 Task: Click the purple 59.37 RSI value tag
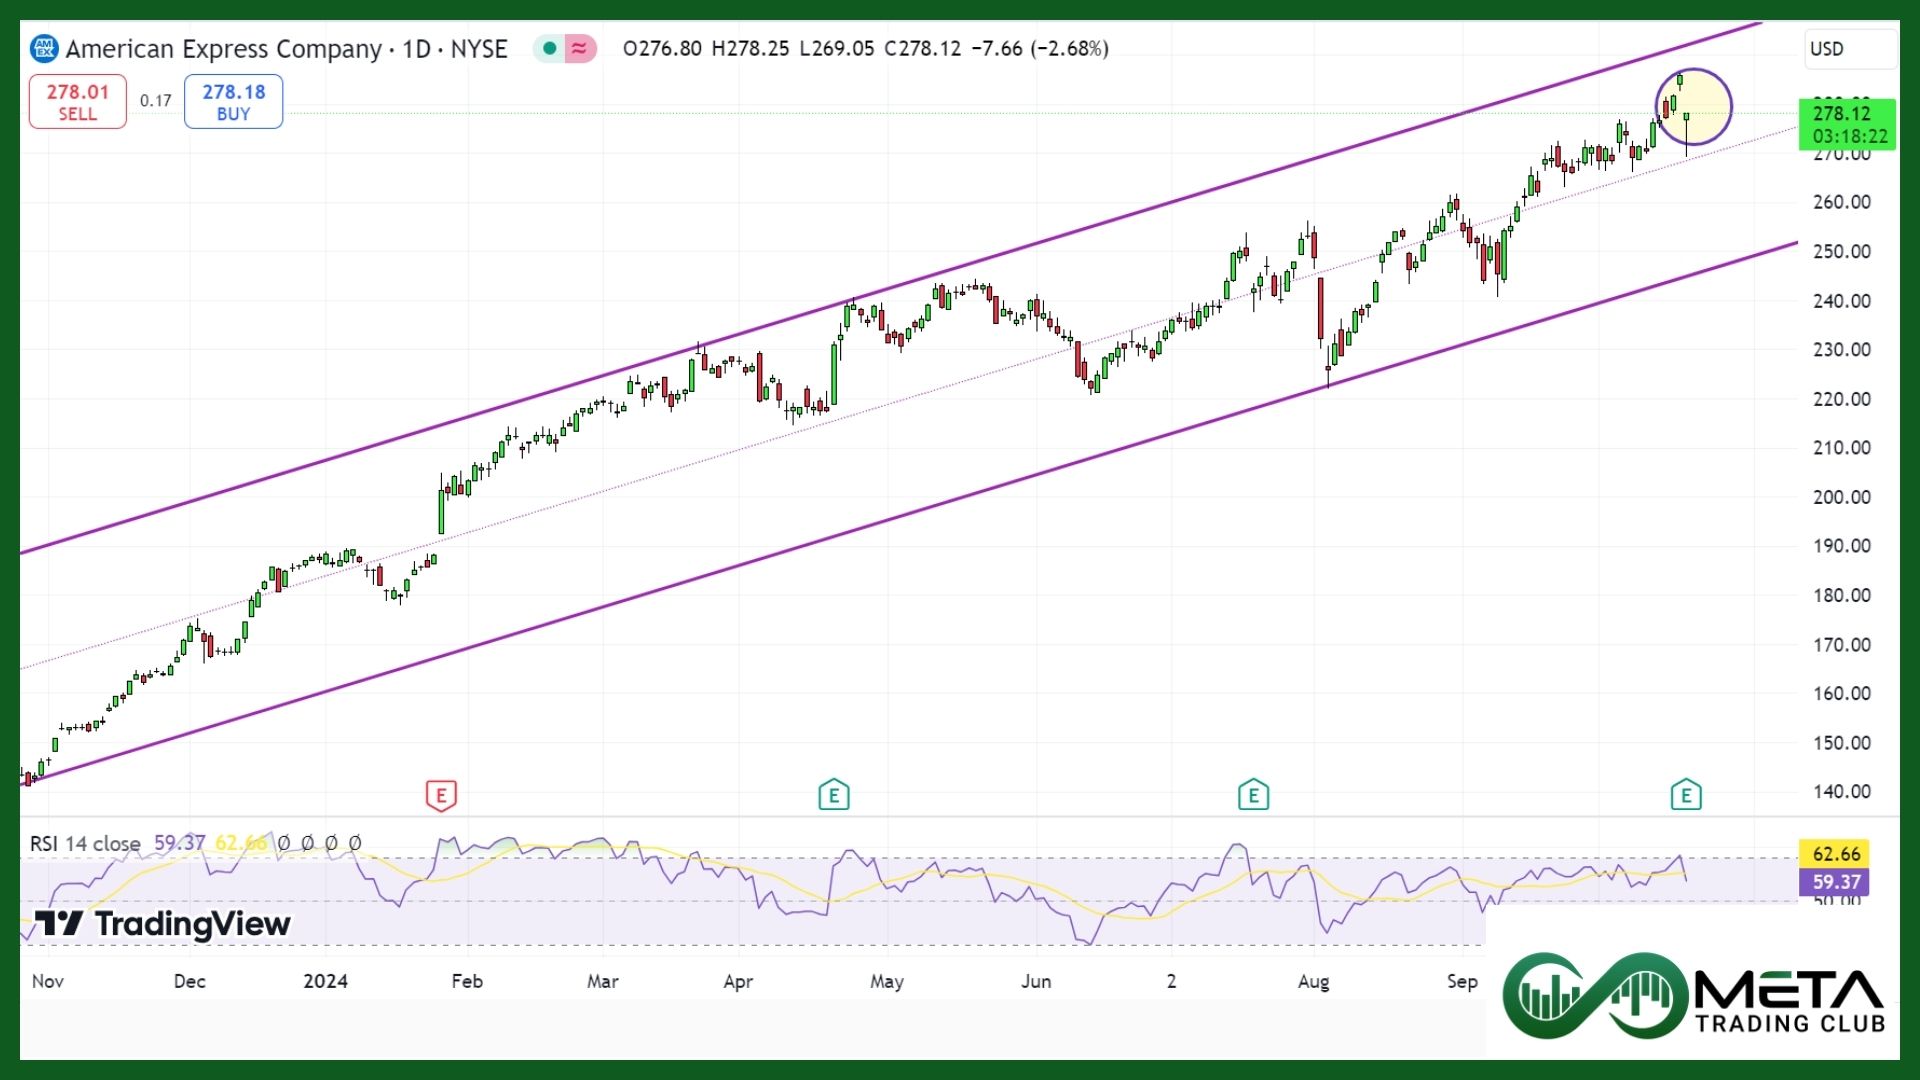[x=1835, y=882]
